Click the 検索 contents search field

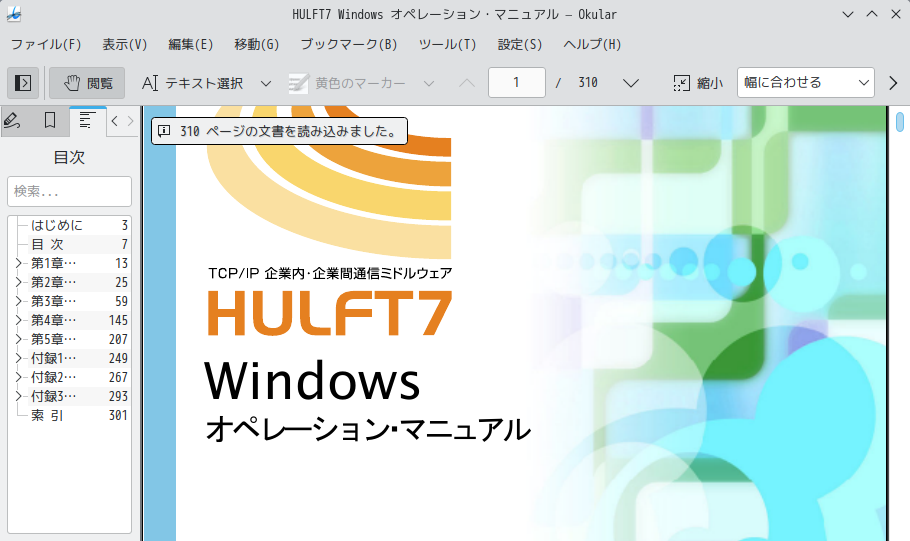pyautogui.click(x=70, y=191)
